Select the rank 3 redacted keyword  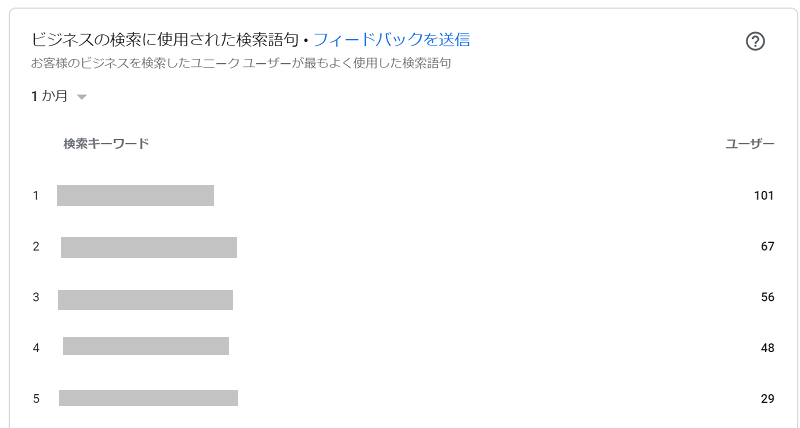click(145, 300)
